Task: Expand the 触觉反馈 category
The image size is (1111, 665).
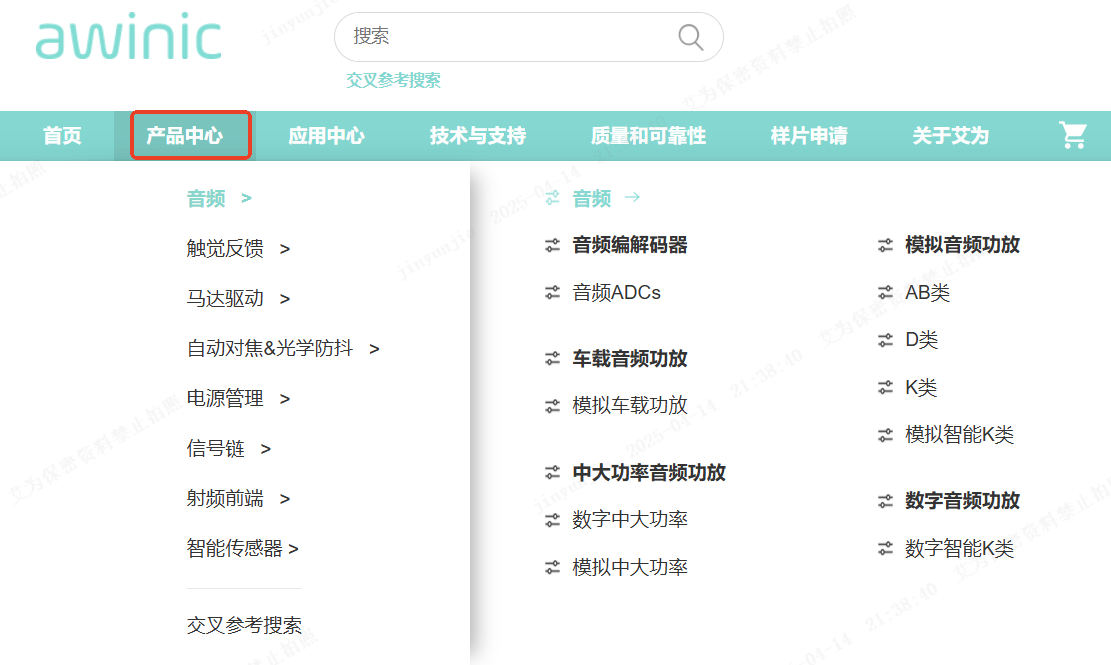Action: click(237, 249)
